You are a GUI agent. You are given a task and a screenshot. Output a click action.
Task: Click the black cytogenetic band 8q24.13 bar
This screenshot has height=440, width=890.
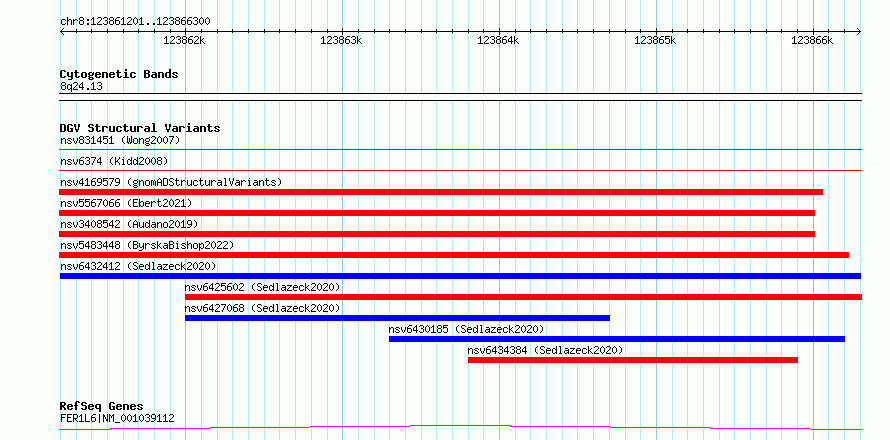point(460,97)
